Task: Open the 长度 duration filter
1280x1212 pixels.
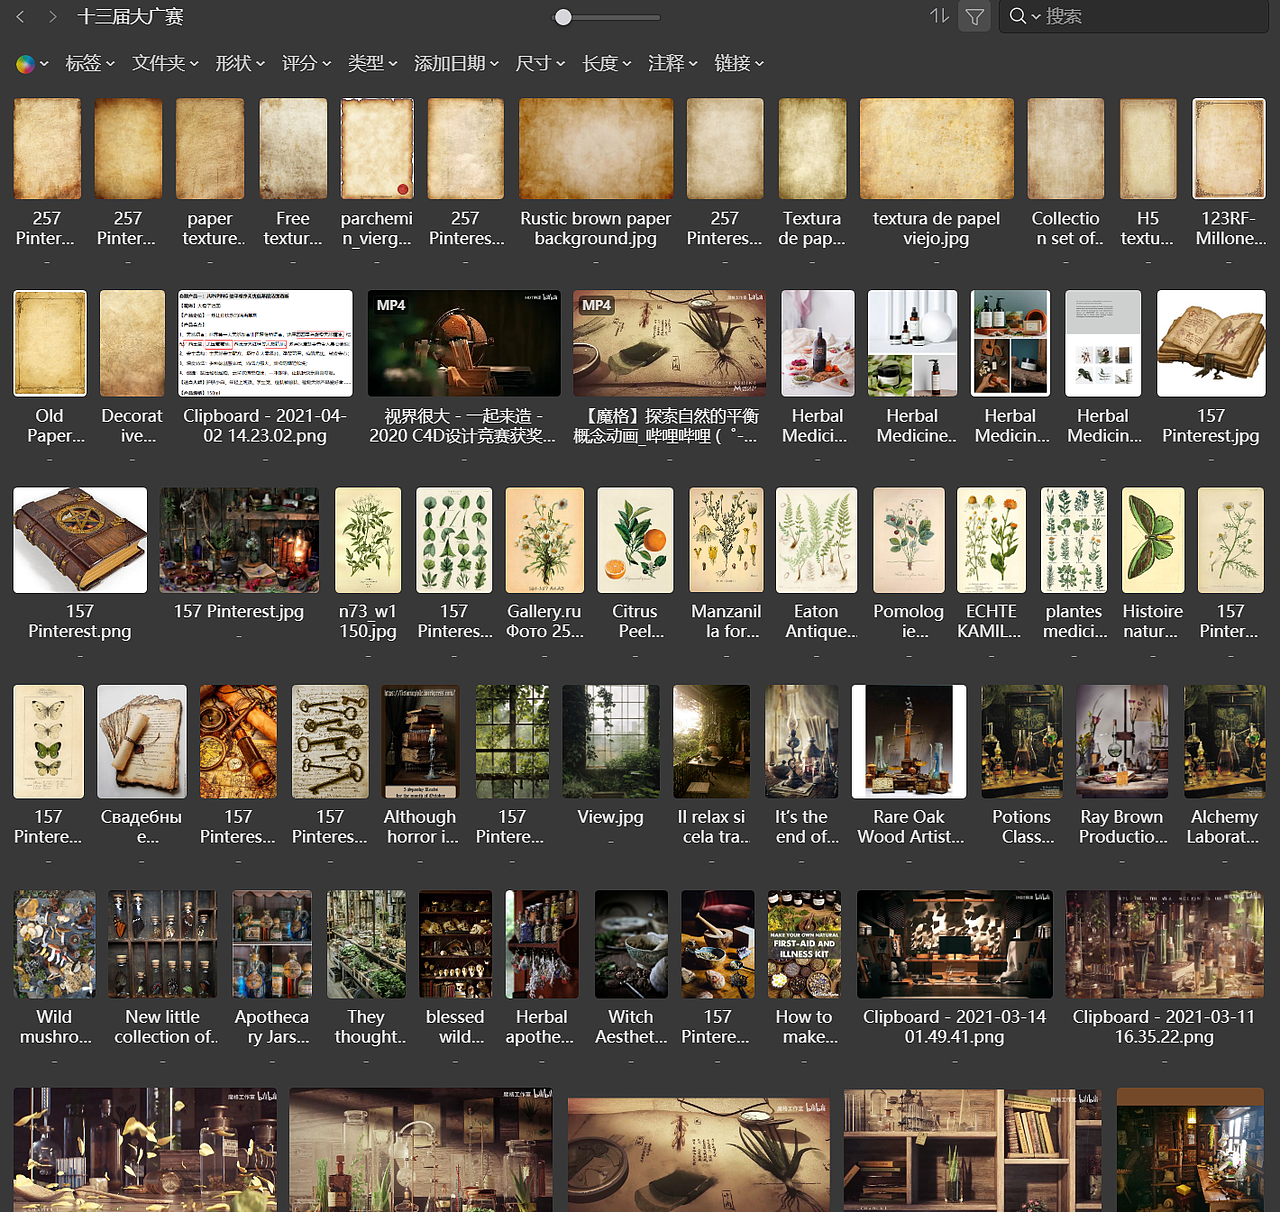Action: 607,63
